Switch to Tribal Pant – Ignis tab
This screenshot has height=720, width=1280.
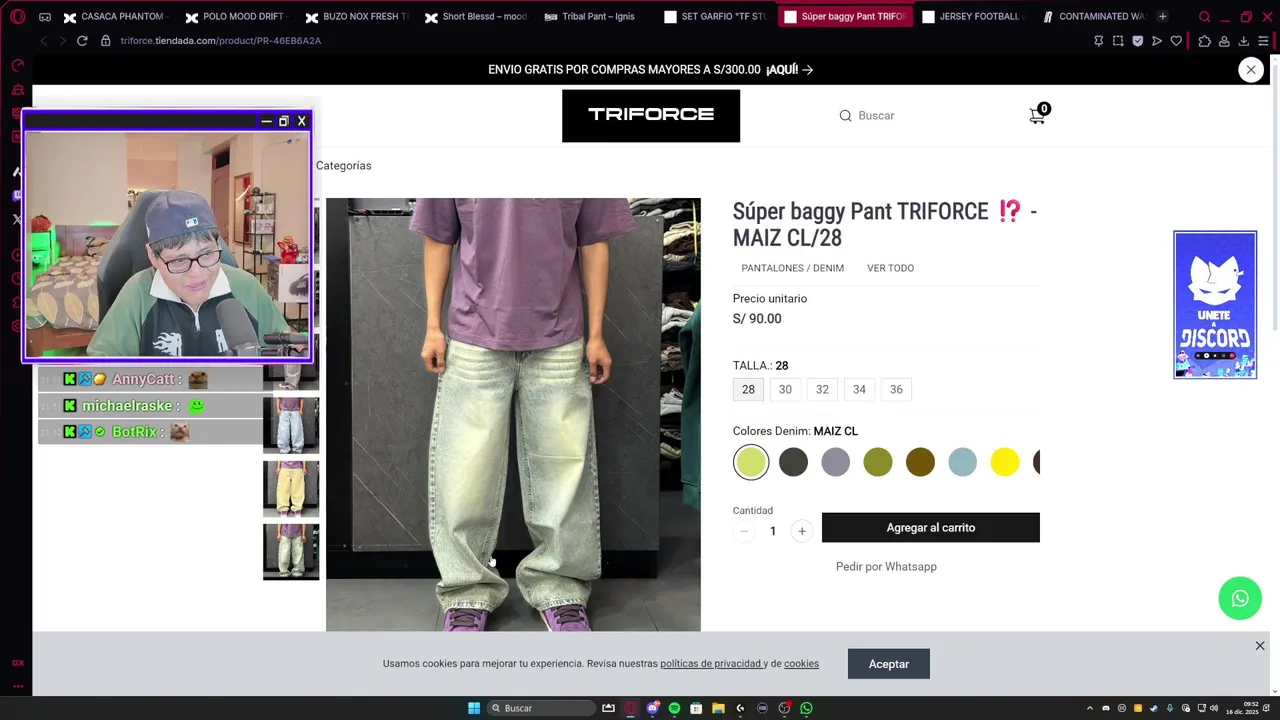point(595,17)
